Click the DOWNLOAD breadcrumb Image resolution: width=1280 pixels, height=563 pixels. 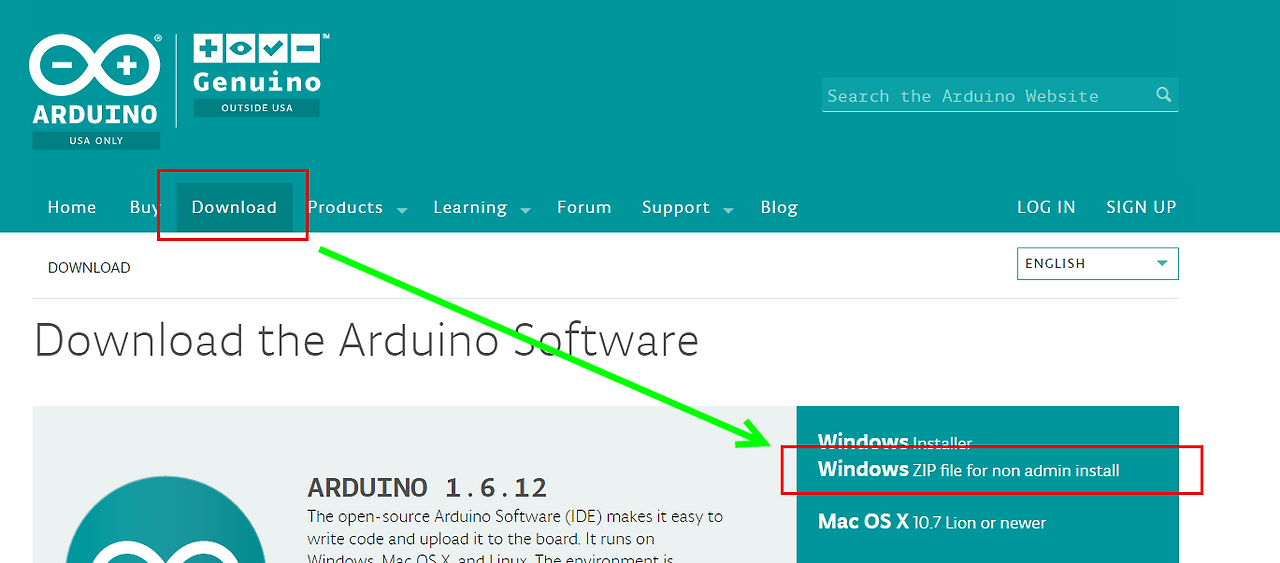coord(89,268)
